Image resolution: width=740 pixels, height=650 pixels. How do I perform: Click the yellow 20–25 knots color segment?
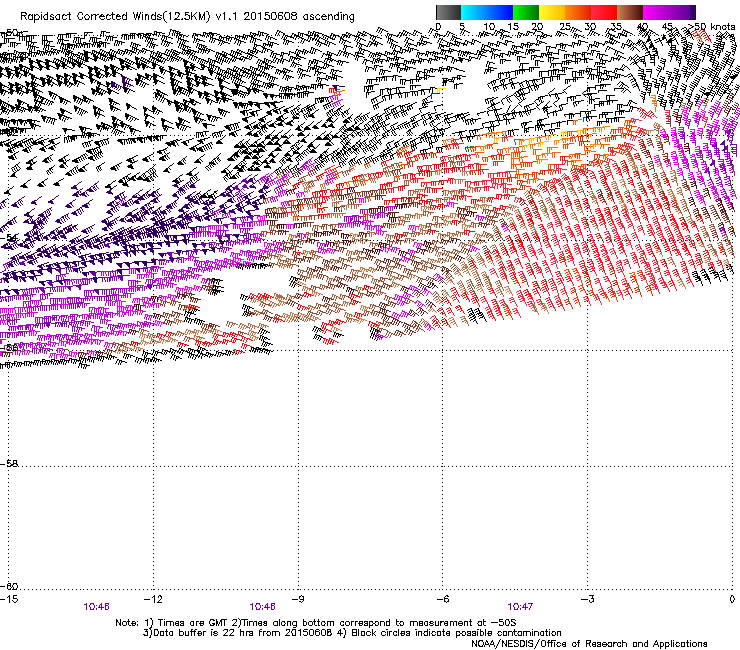pos(552,12)
